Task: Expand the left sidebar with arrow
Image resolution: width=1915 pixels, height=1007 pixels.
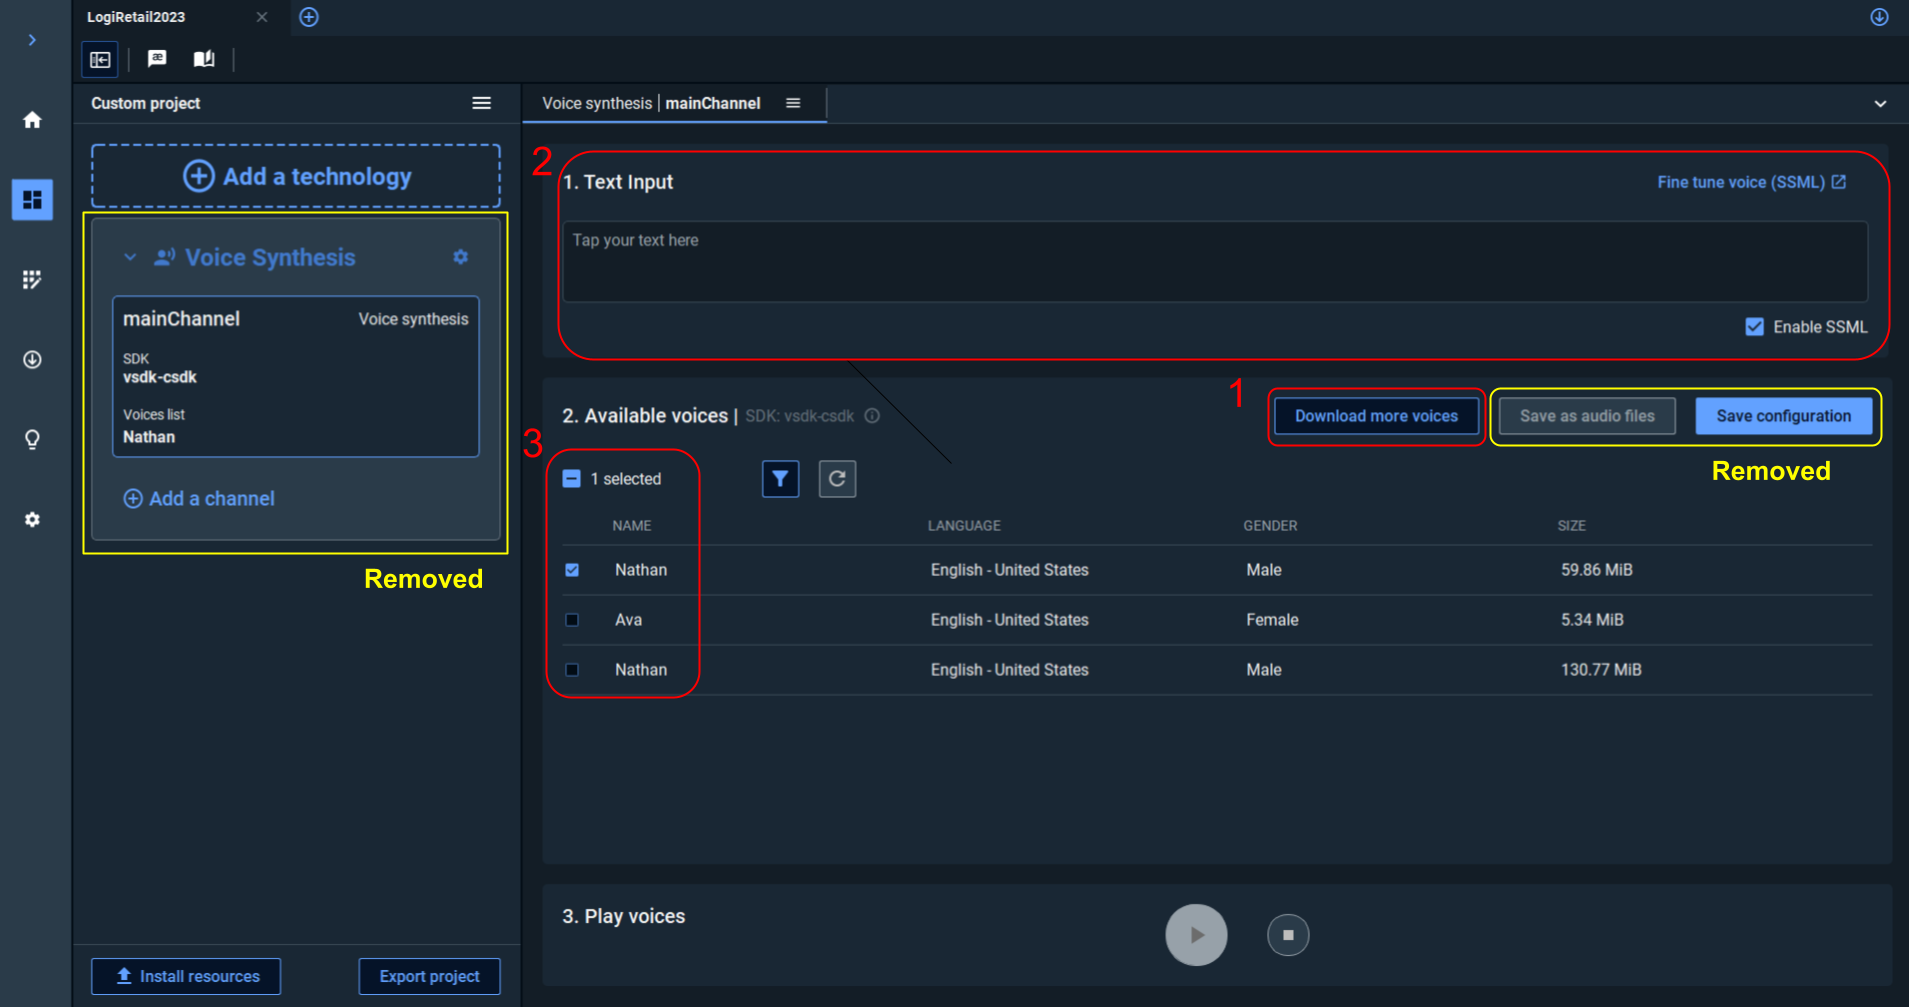Action: 32,40
